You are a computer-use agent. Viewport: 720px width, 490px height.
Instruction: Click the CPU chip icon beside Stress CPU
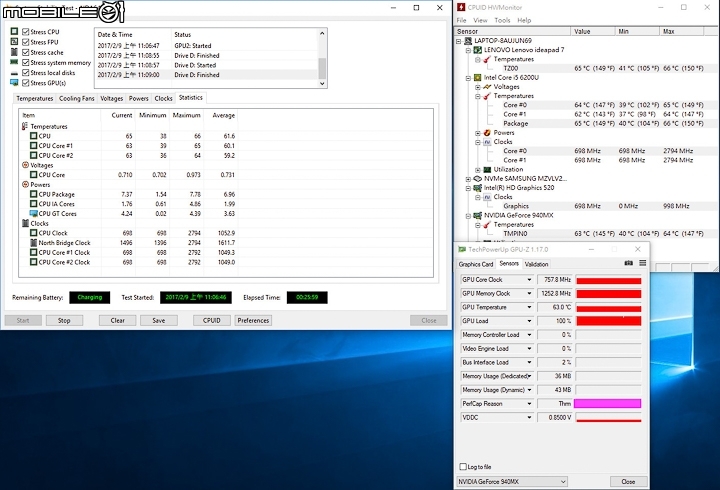[14, 31]
